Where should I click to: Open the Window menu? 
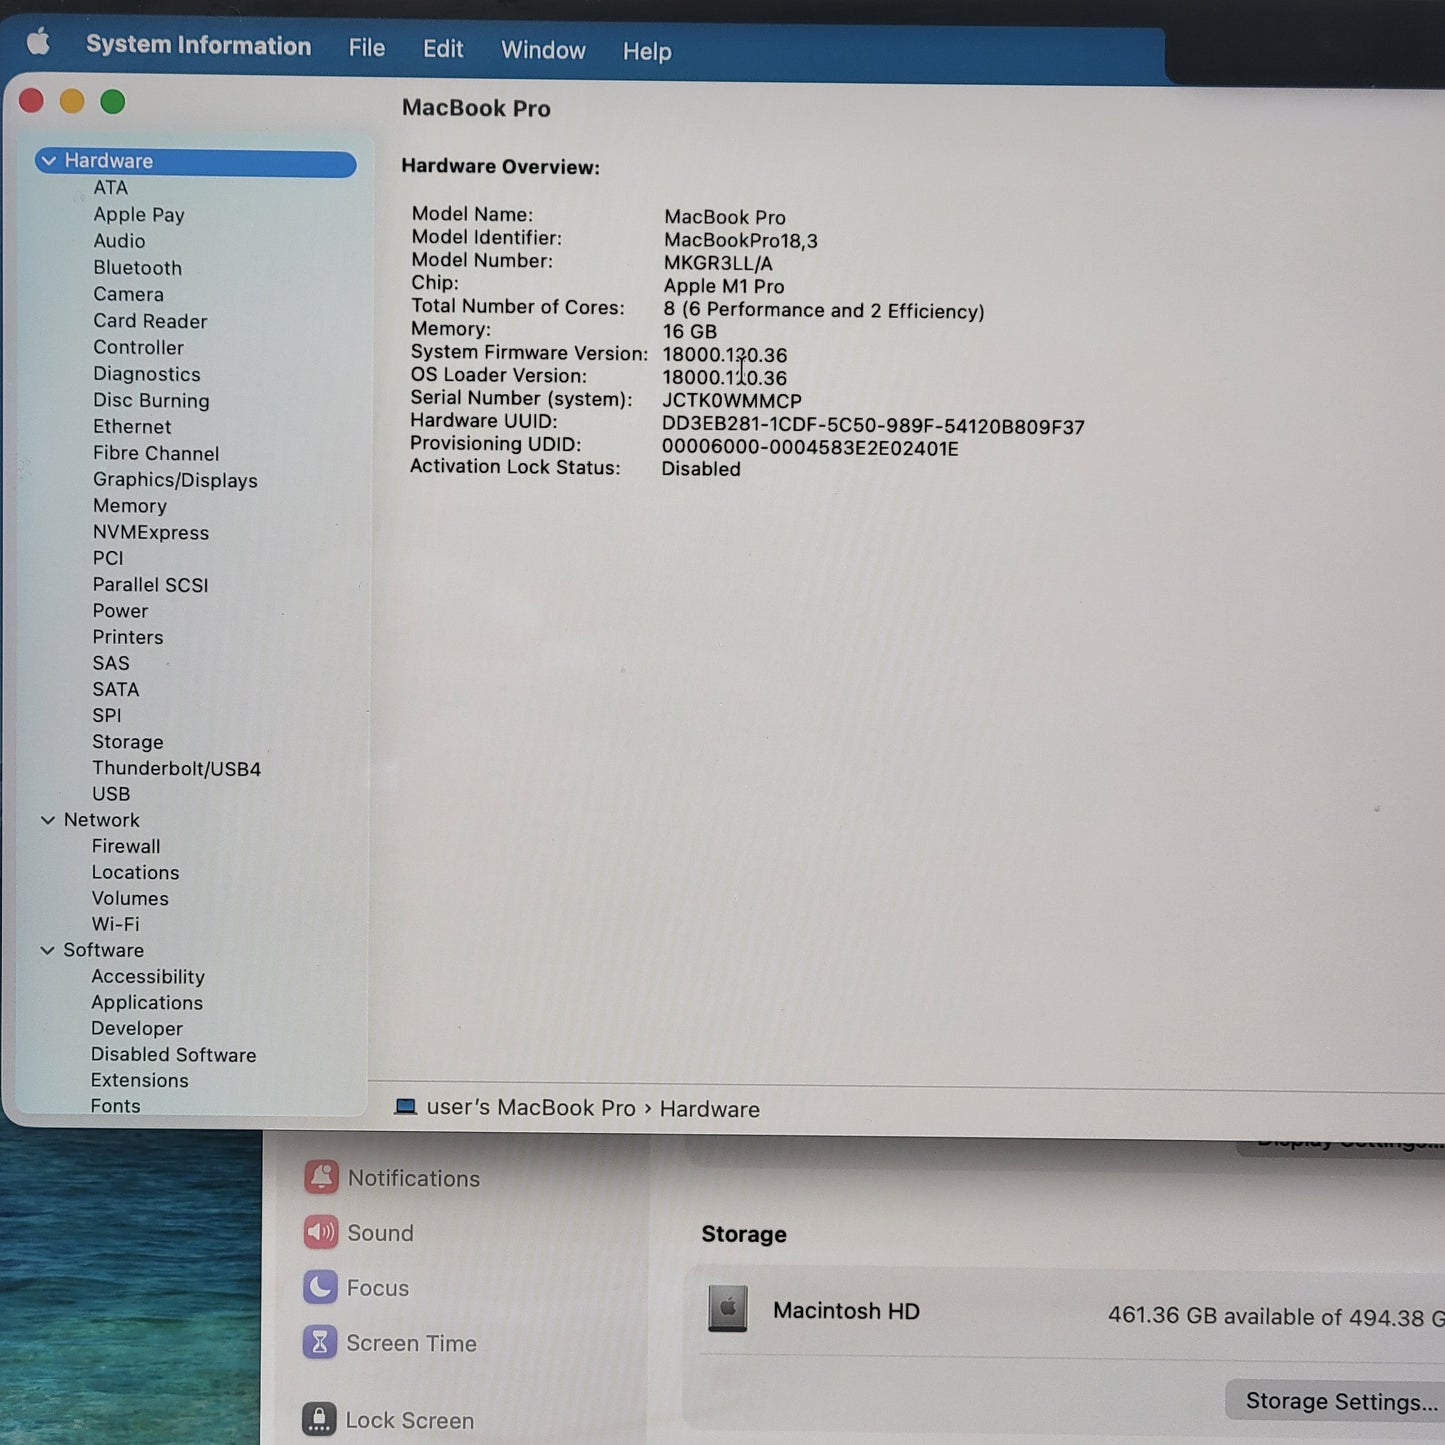pos(543,50)
